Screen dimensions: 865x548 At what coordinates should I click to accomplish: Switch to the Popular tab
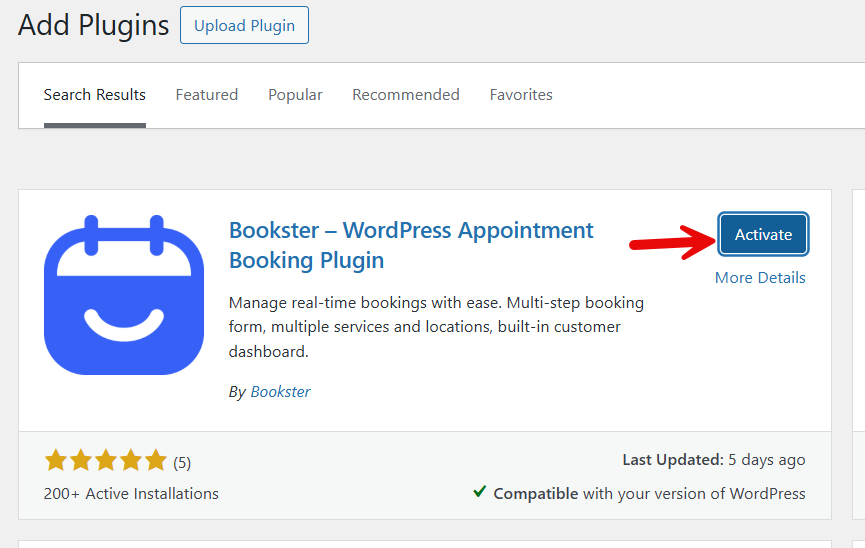tap(295, 95)
